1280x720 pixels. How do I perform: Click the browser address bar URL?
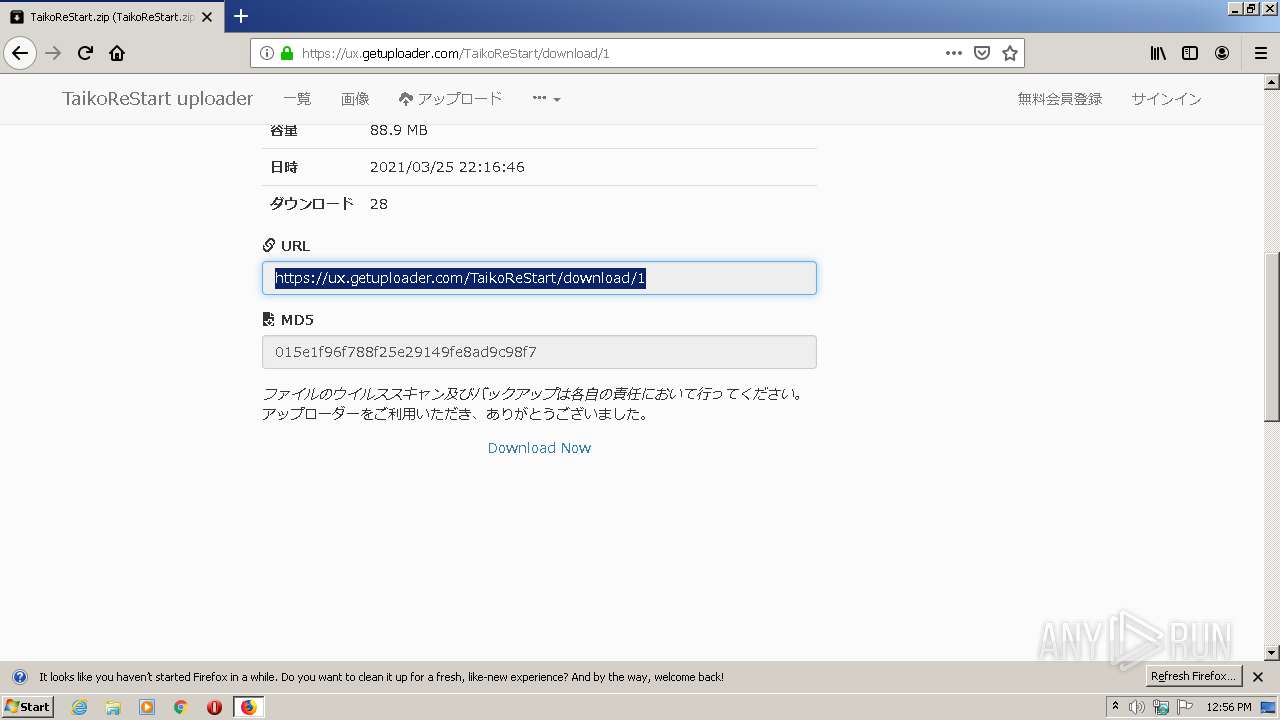[x=455, y=53]
